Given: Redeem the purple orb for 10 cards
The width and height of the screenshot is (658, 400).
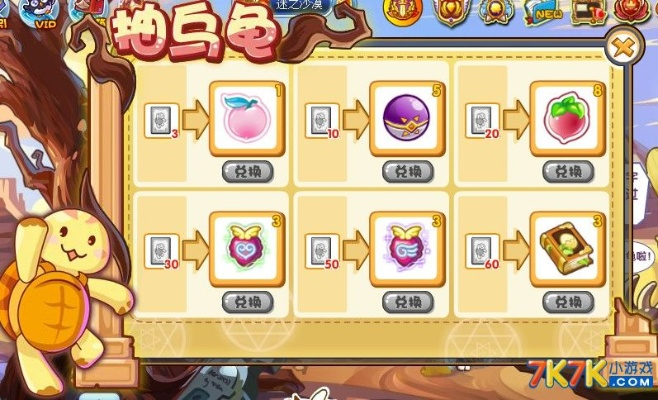Looking at the screenshot, I should [x=408, y=172].
